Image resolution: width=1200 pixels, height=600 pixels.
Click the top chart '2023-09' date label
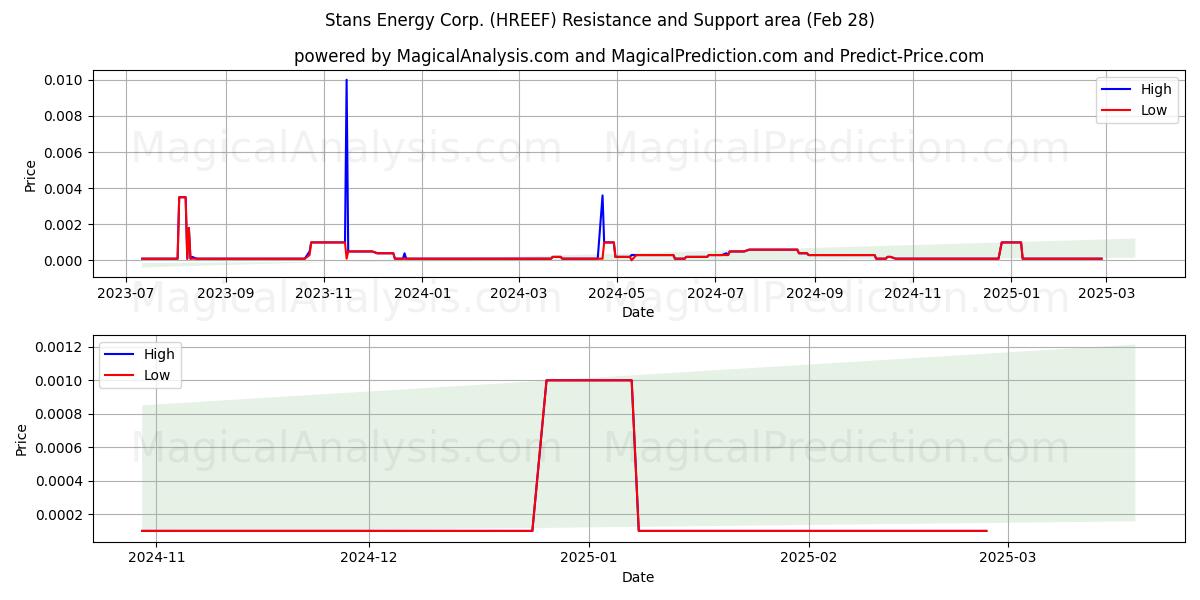[x=226, y=293]
